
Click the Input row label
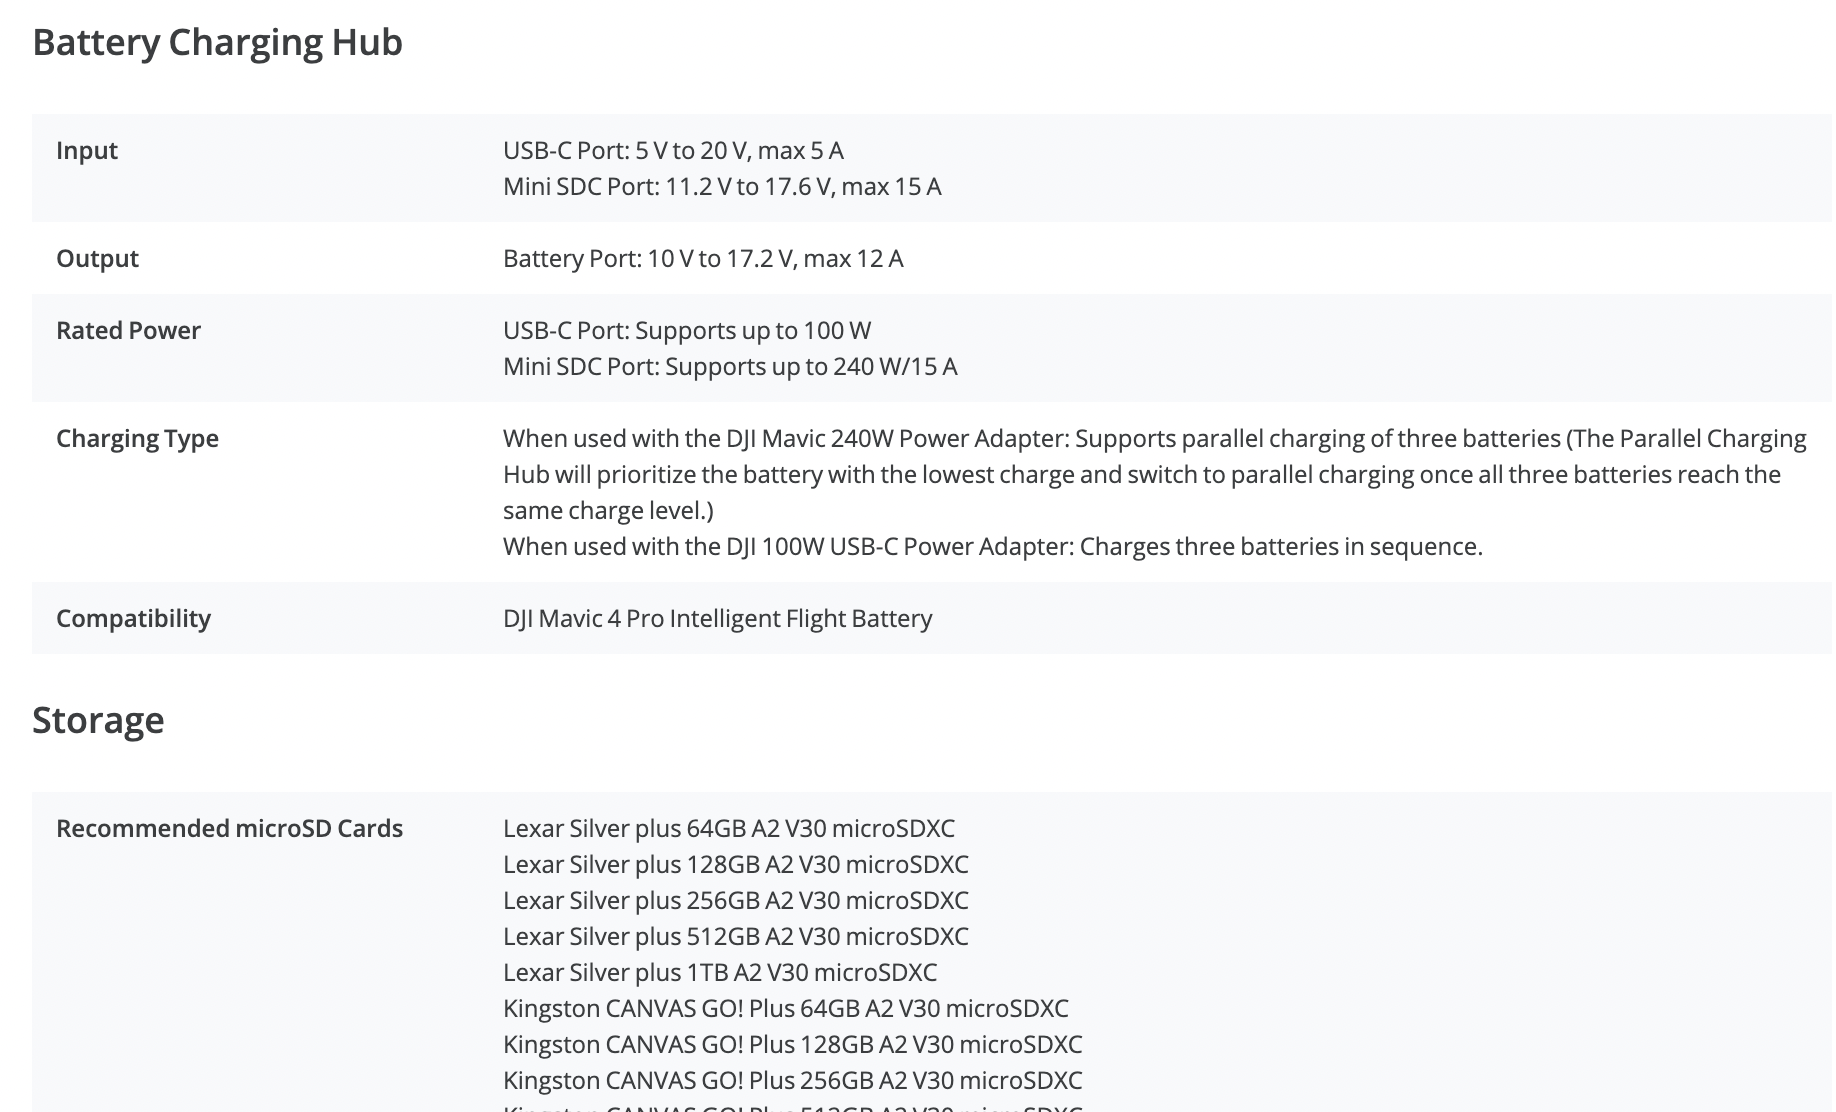[x=87, y=150]
